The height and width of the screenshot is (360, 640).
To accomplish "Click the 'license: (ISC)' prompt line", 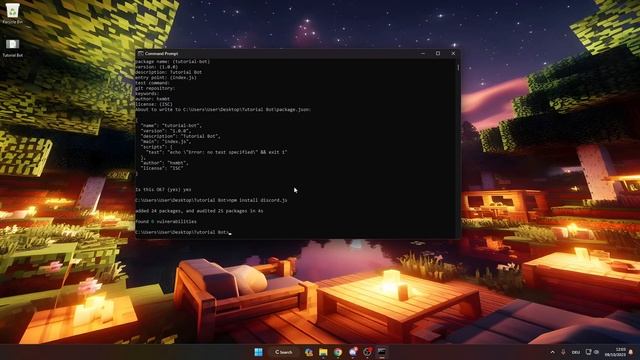I will tap(154, 104).
